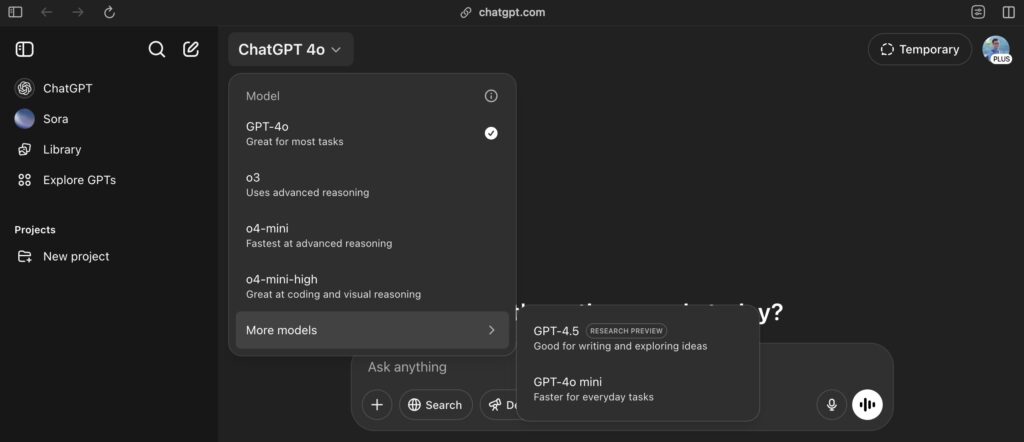Viewport: 1024px width, 442px height.
Task: Click the chevron arrow beside More models
Action: [x=492, y=330]
